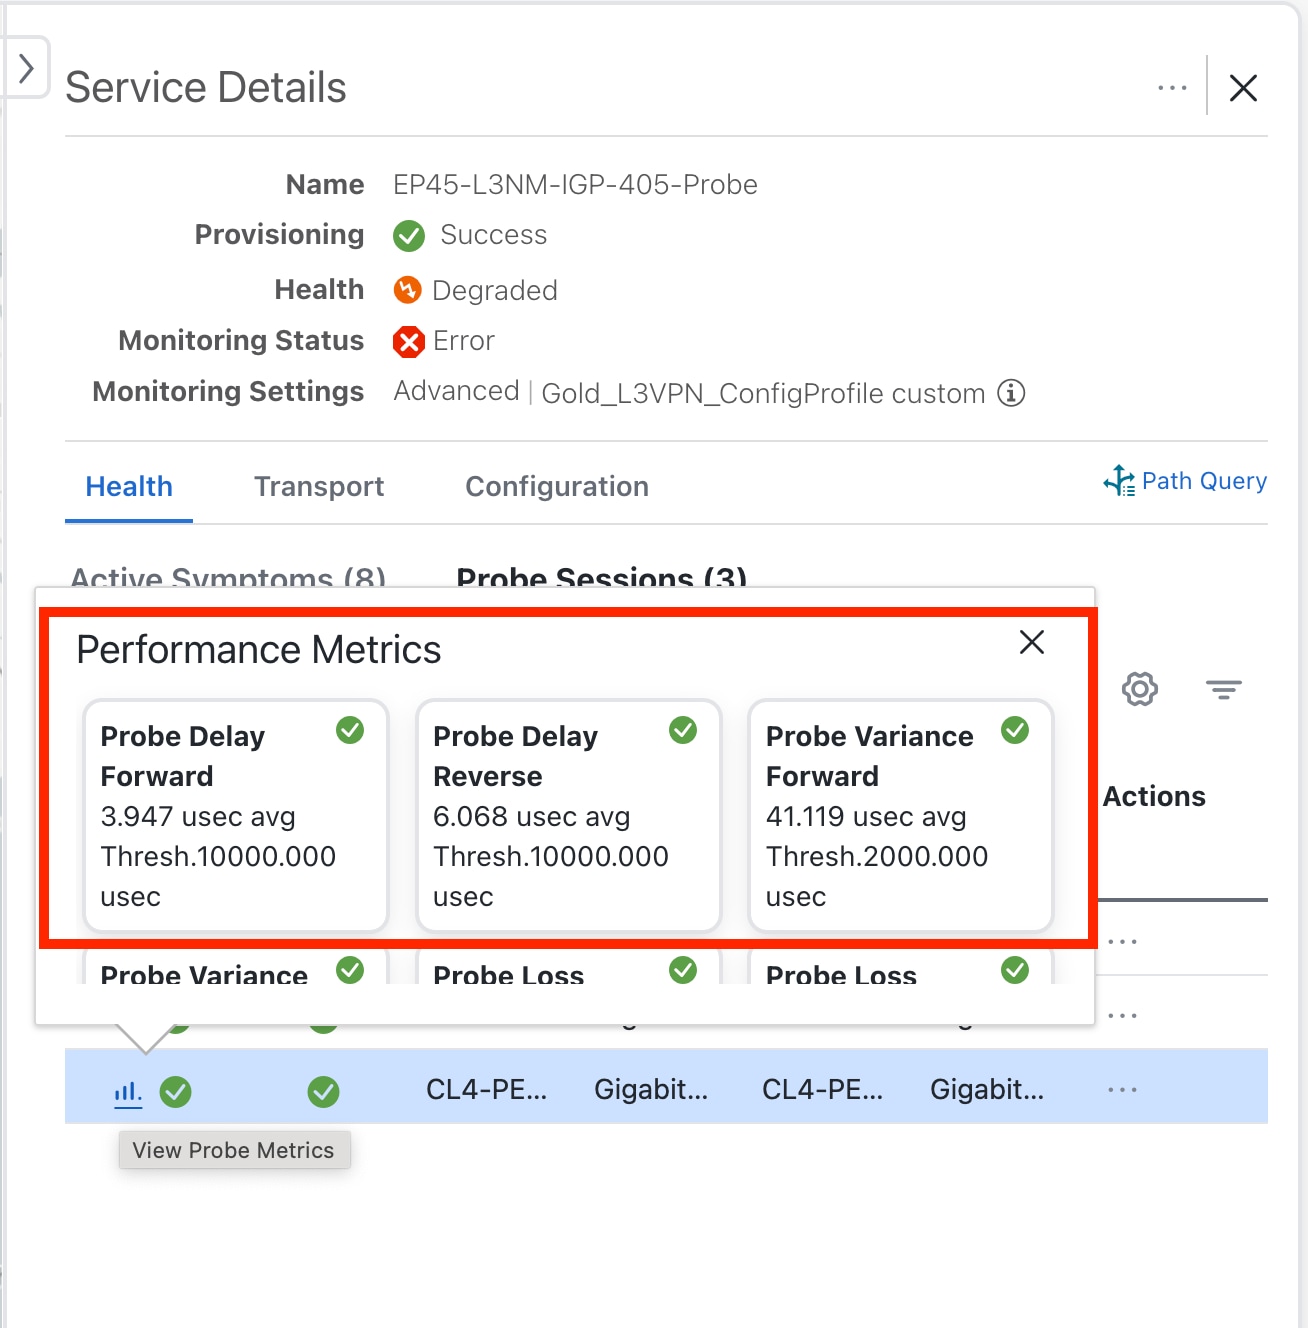1308x1328 pixels.
Task: Select the highlighted CL4-PE probe session row
Action: point(600,1089)
